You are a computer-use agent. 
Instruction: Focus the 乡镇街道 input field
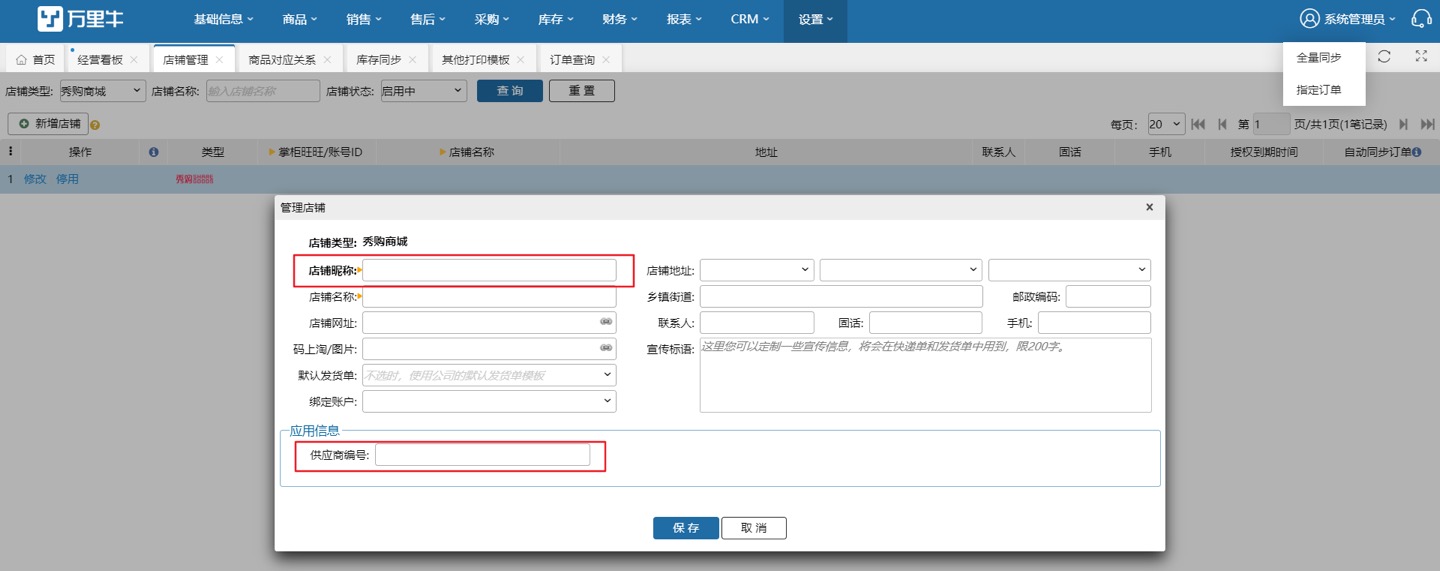(841, 297)
